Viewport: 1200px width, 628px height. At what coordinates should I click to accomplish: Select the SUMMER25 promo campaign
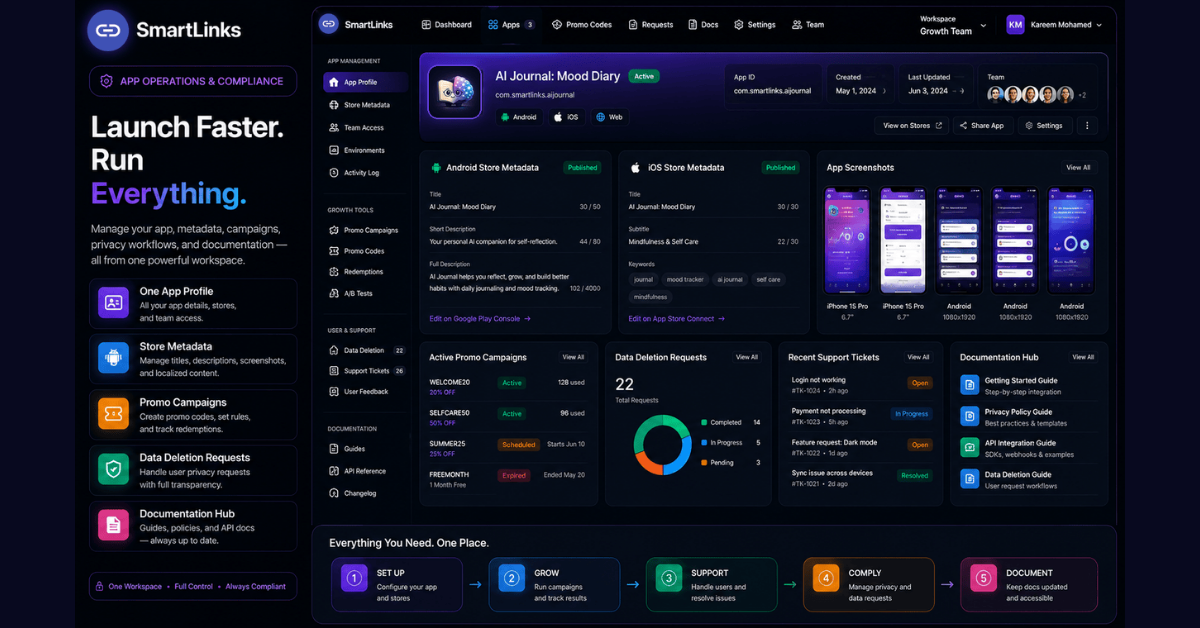pos(508,449)
